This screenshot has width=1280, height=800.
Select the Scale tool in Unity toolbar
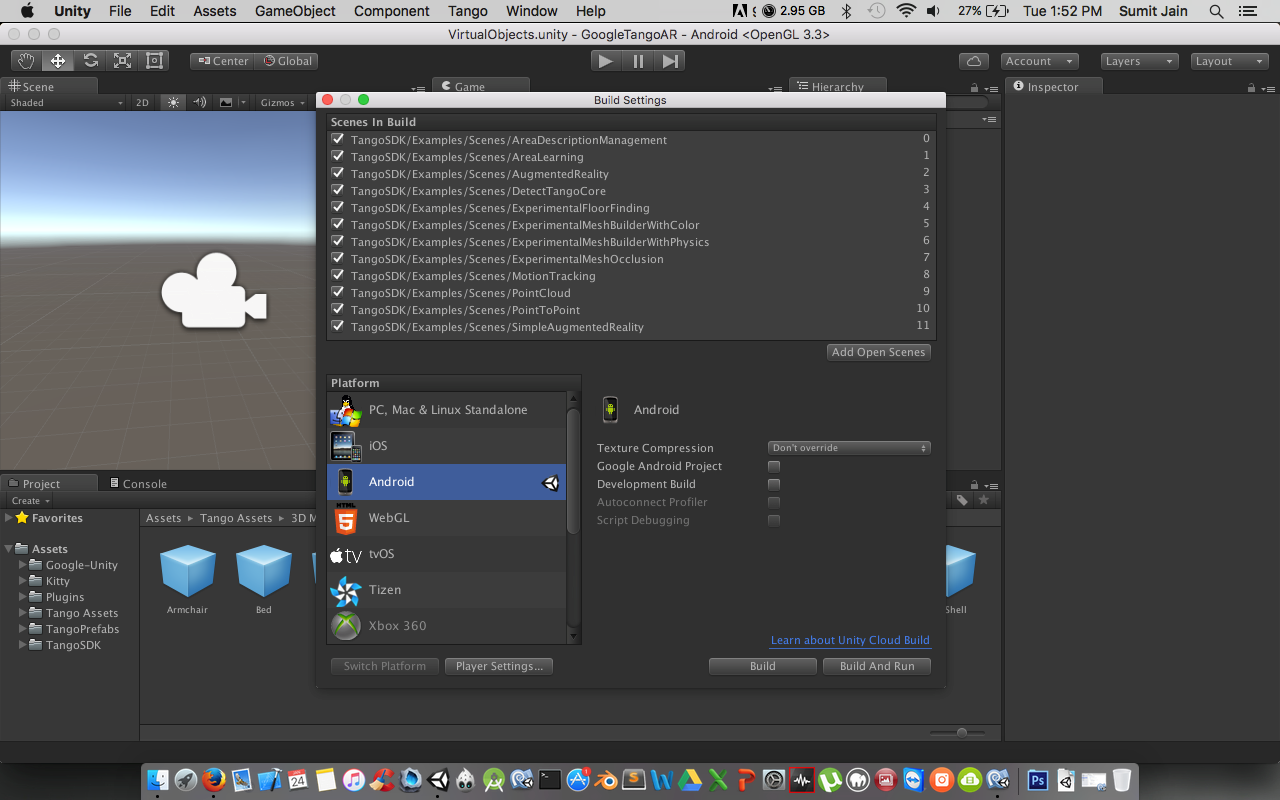click(x=122, y=61)
